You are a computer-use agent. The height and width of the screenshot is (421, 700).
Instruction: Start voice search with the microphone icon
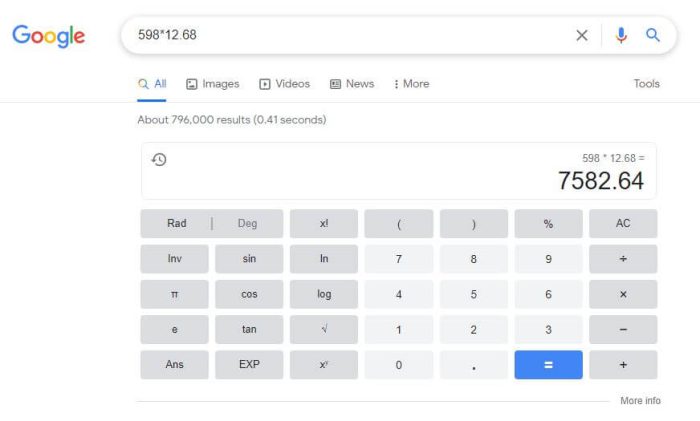(621, 35)
